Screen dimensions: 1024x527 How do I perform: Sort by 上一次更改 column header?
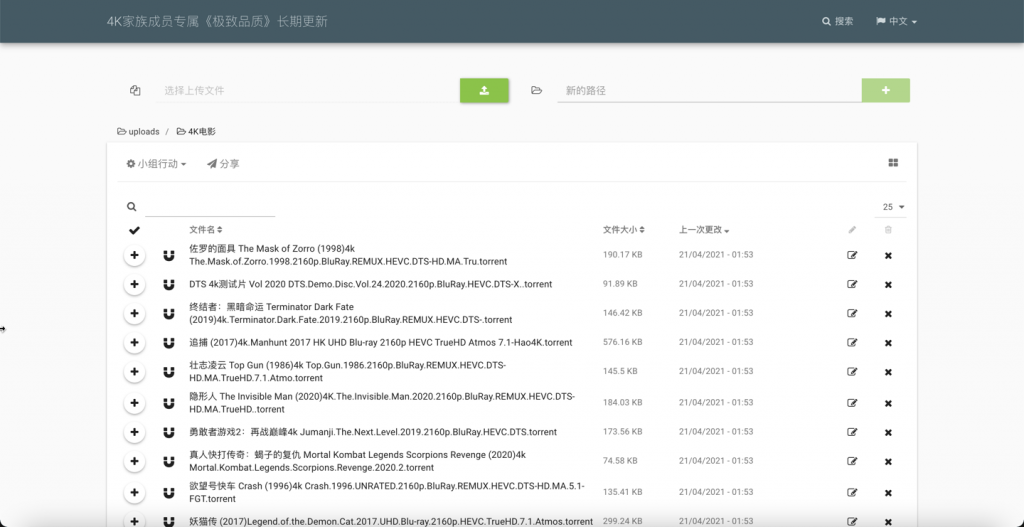(x=704, y=230)
